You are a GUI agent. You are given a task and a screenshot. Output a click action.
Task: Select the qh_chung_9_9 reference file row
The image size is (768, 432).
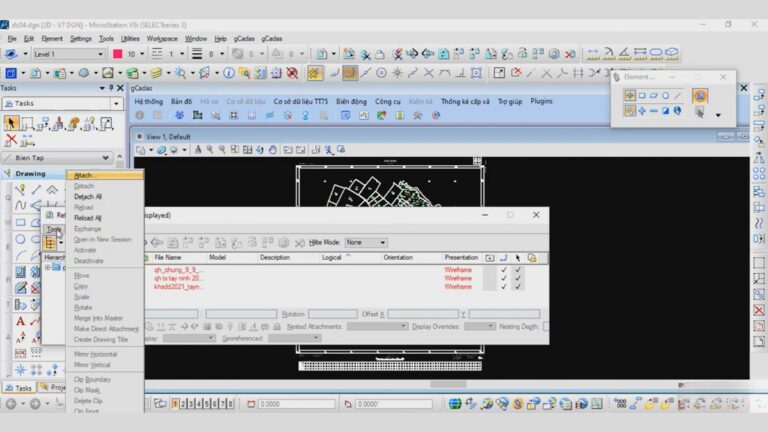click(178, 270)
